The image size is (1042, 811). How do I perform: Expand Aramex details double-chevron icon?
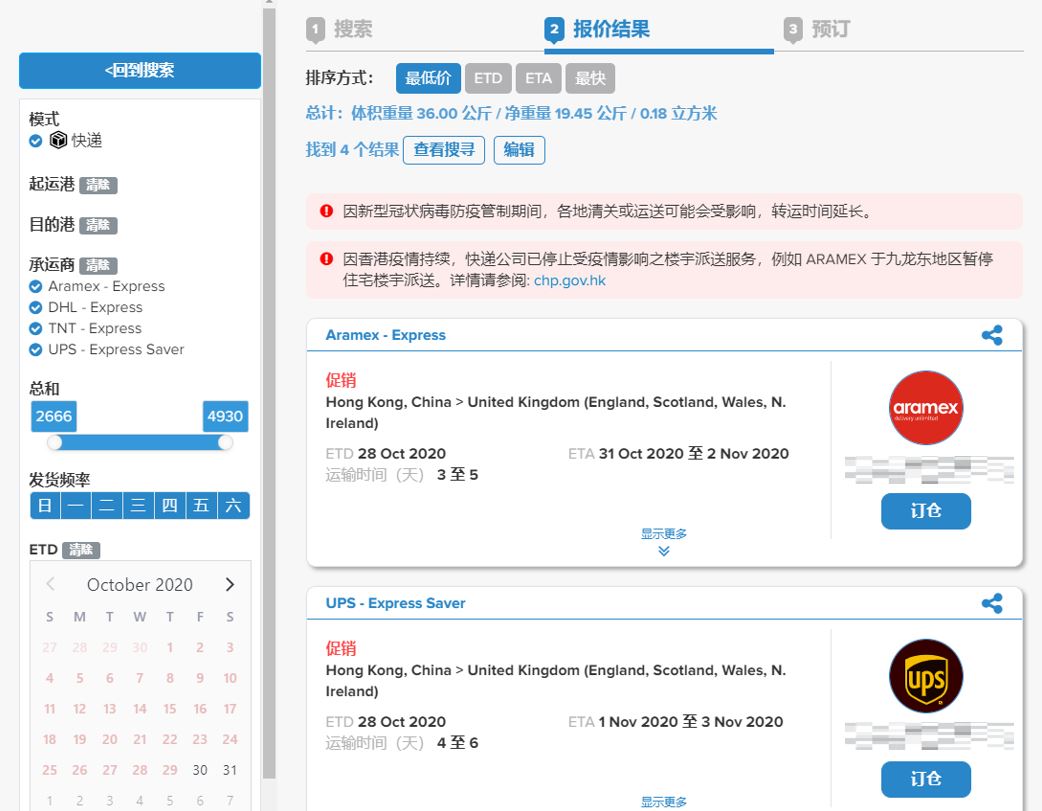[663, 551]
